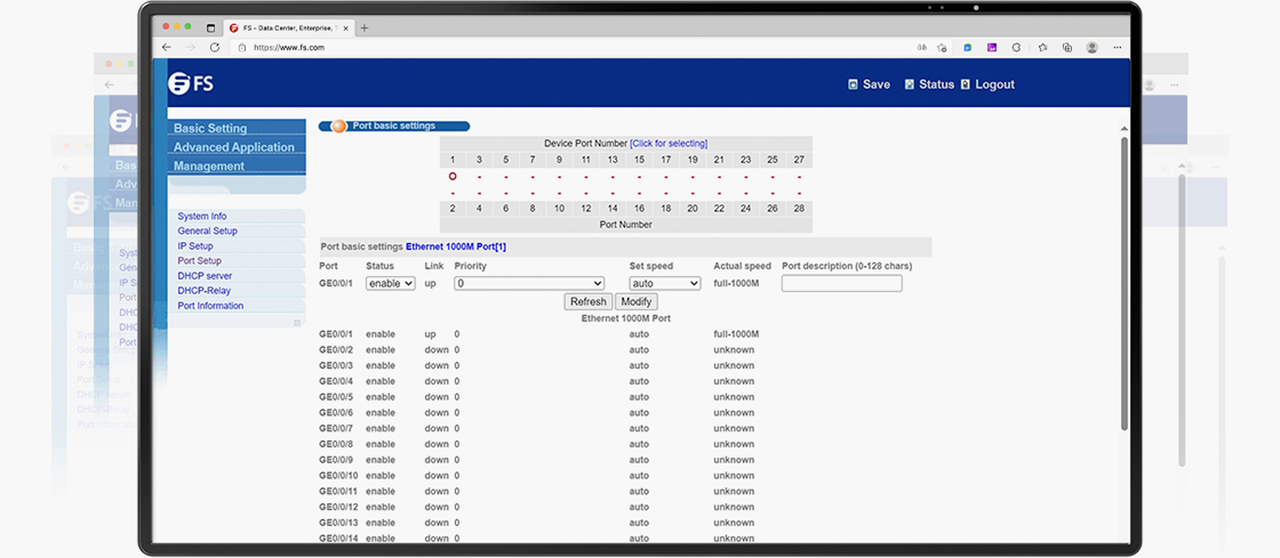This screenshot has width=1280, height=558.
Task: Open the browser profile avatar
Action: (1092, 47)
